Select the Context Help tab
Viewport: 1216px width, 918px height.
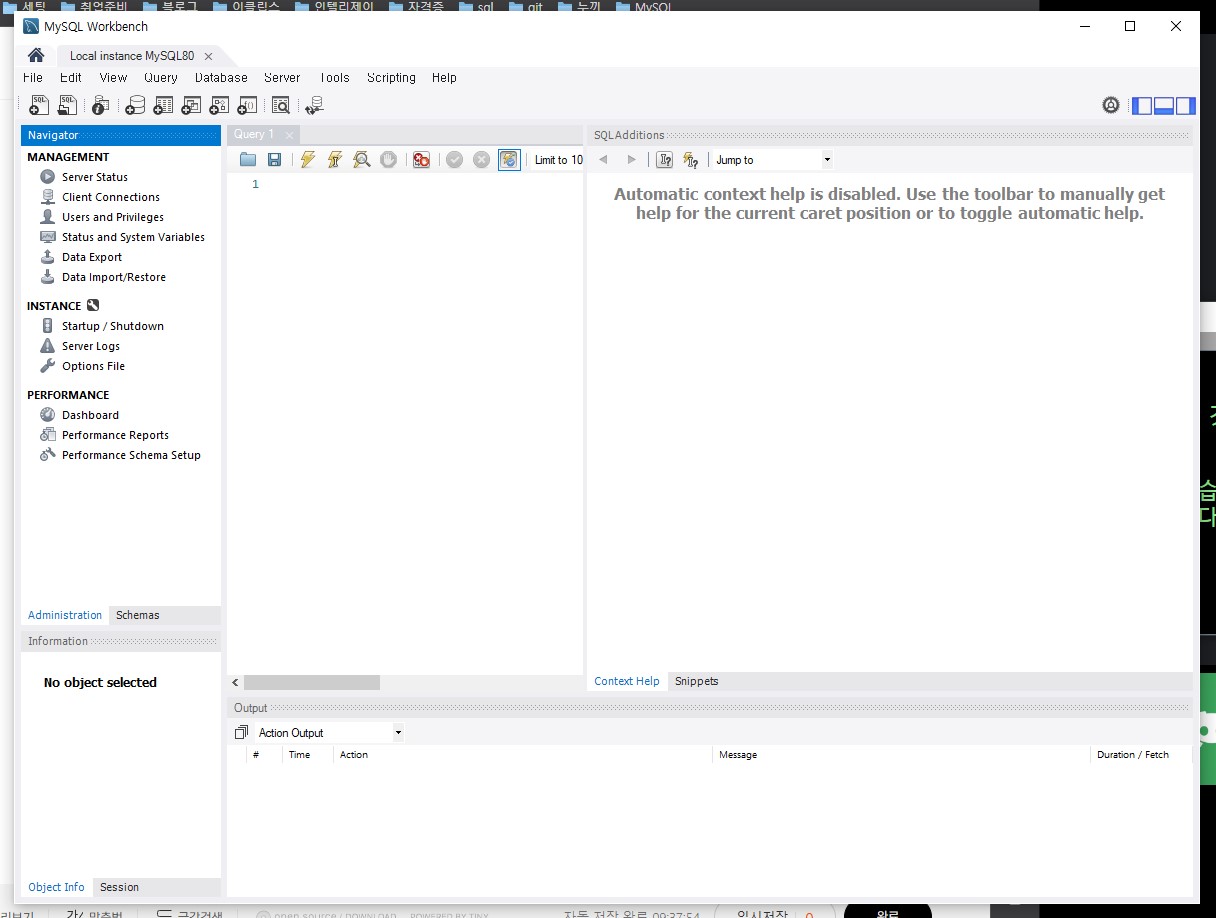tap(627, 681)
